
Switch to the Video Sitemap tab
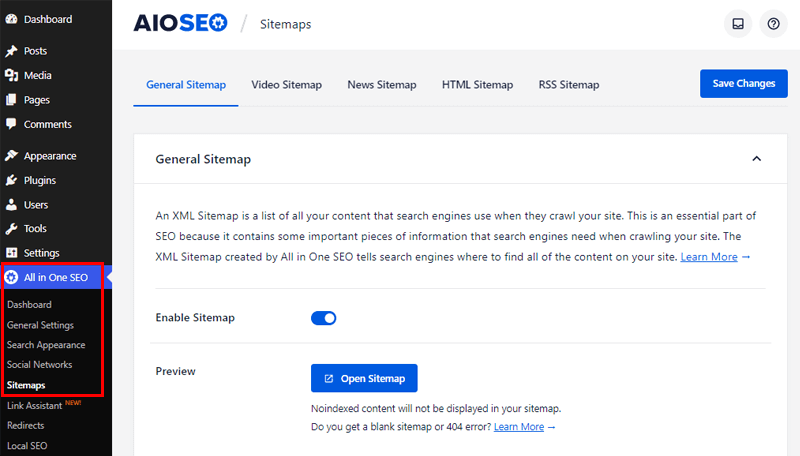click(286, 85)
